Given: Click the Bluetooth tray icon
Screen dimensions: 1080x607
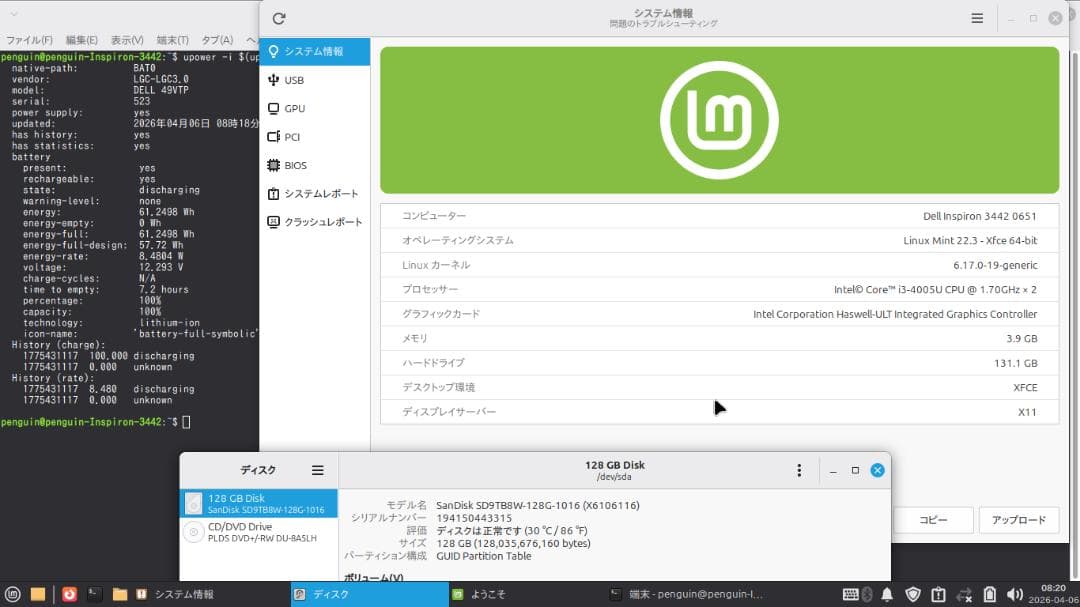Looking at the screenshot, I should [867, 595].
